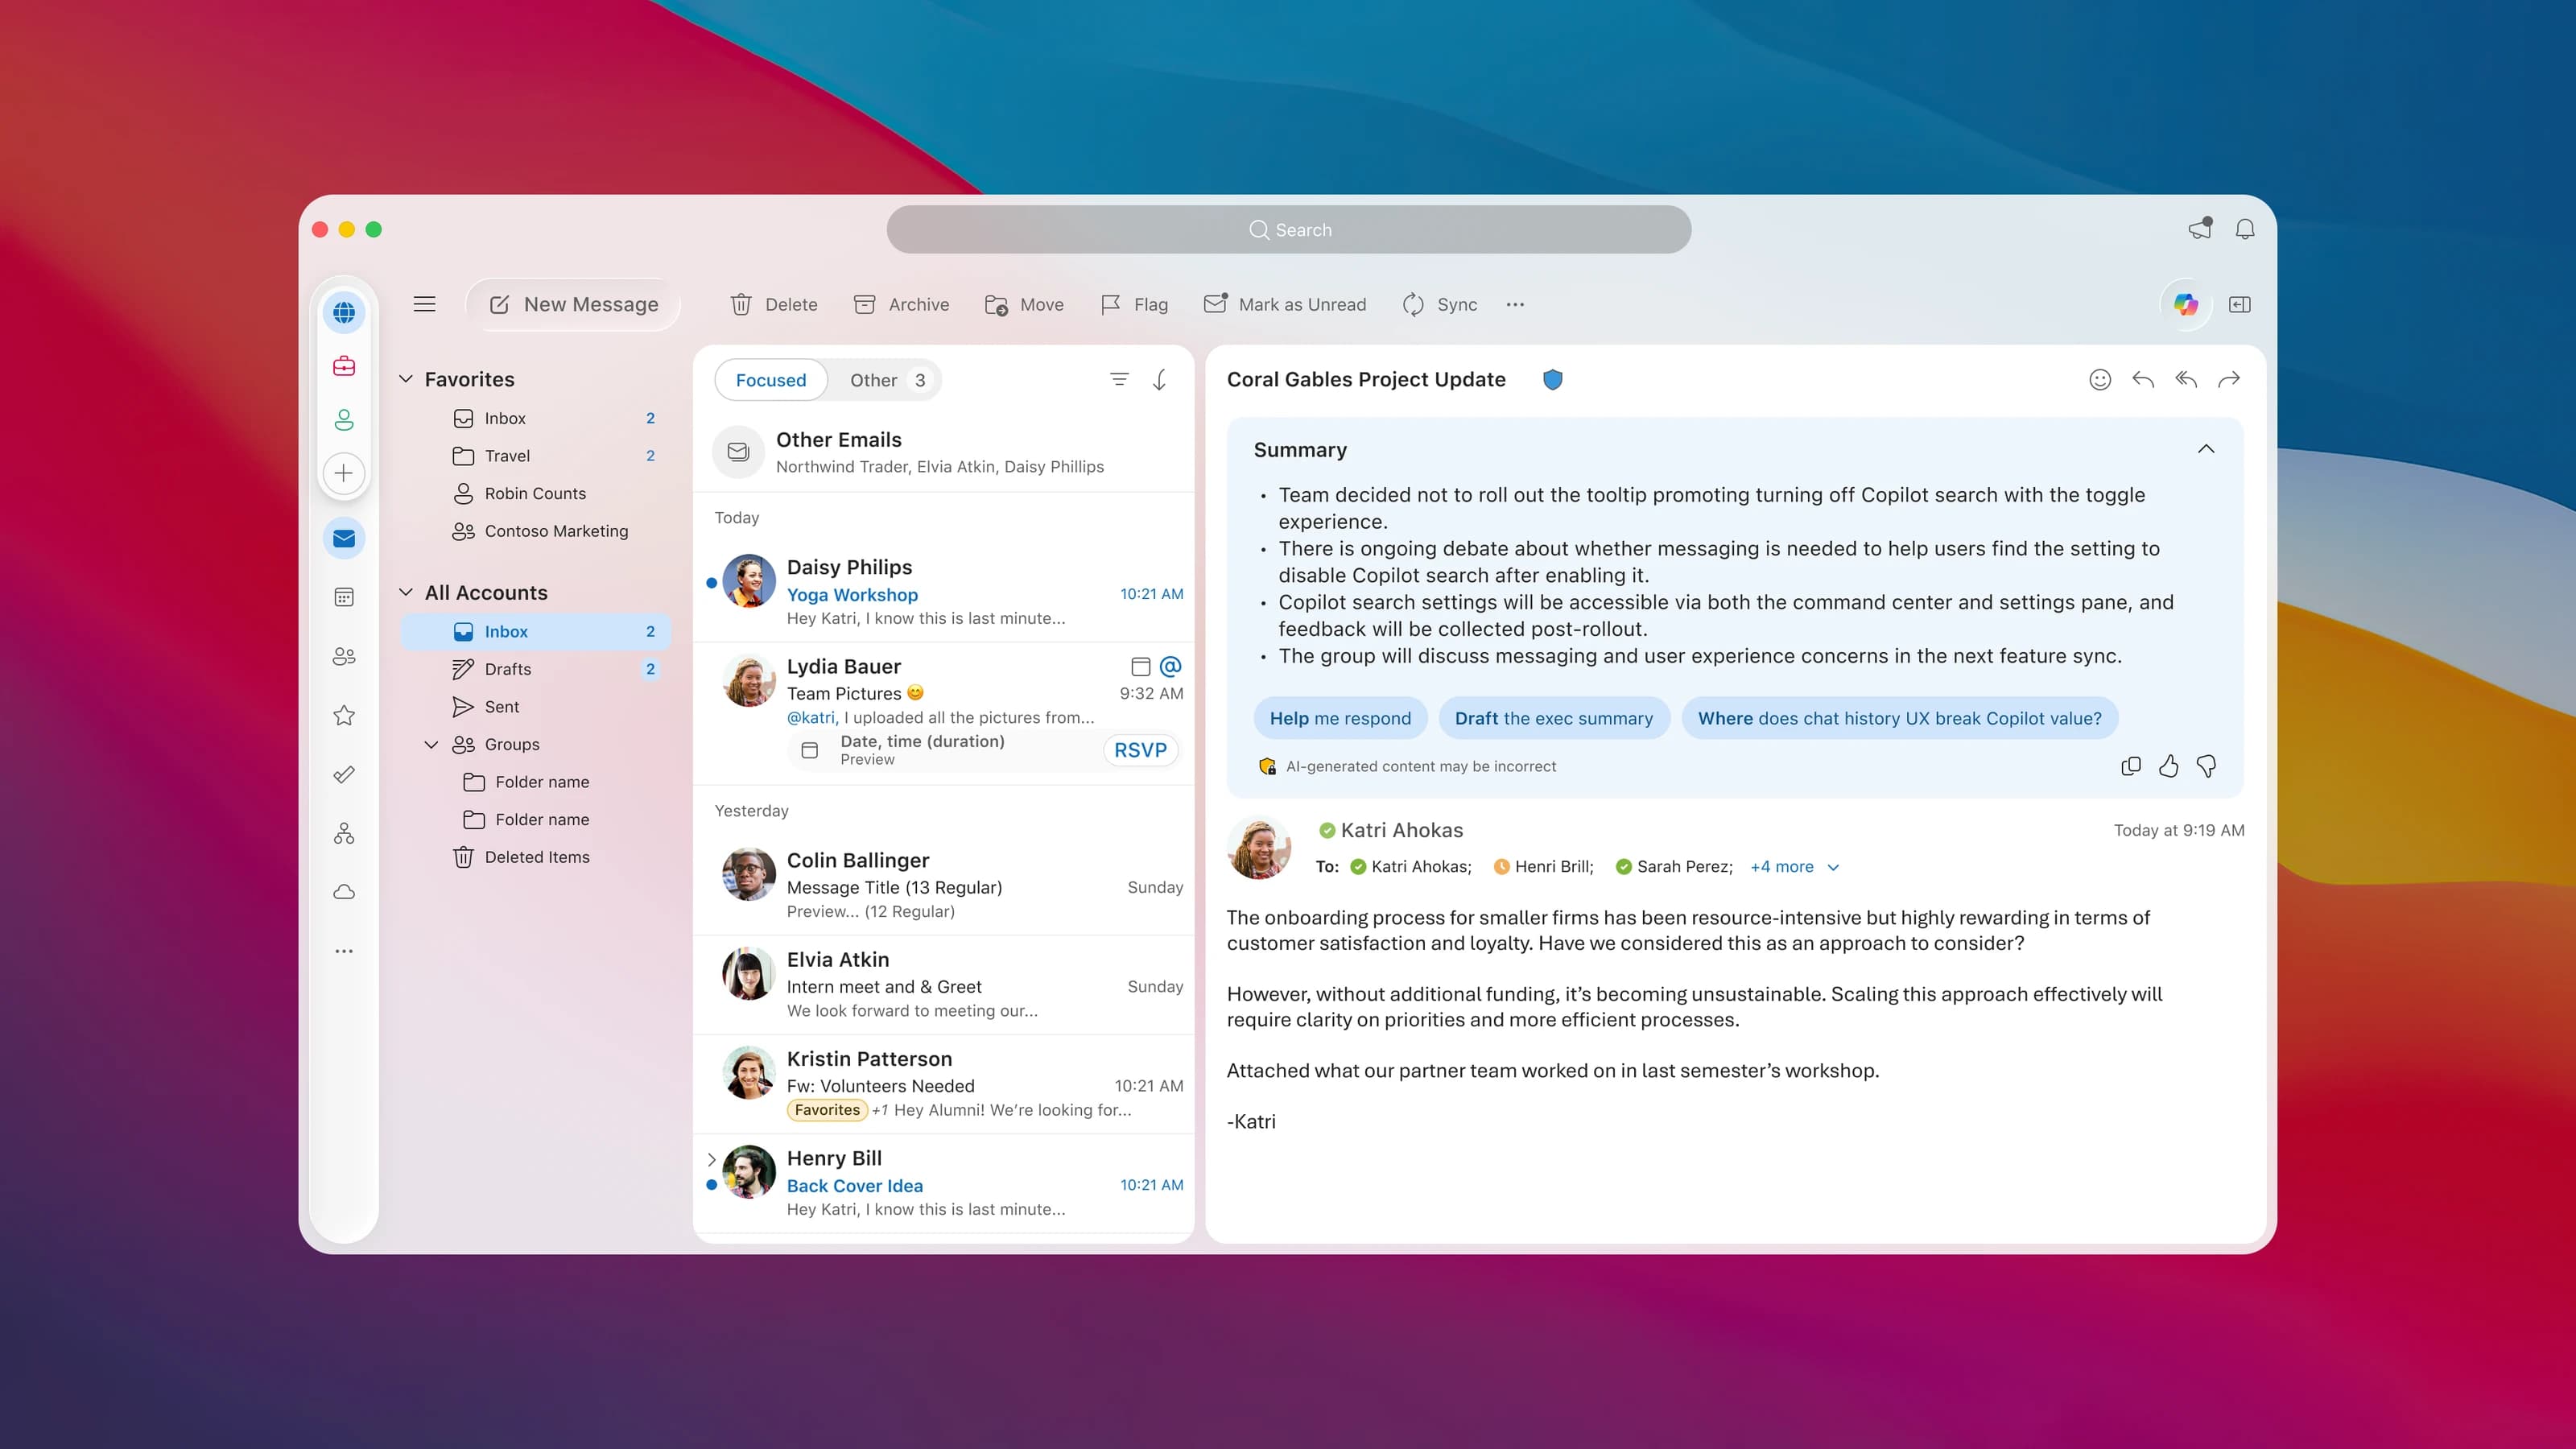The image size is (2576, 1449).
Task: Click the reply arrow icon
Action: click(x=2143, y=379)
